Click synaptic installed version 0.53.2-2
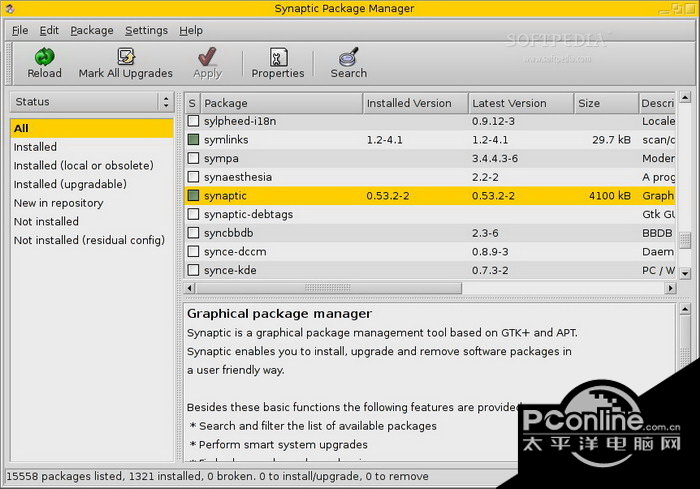 (x=388, y=196)
